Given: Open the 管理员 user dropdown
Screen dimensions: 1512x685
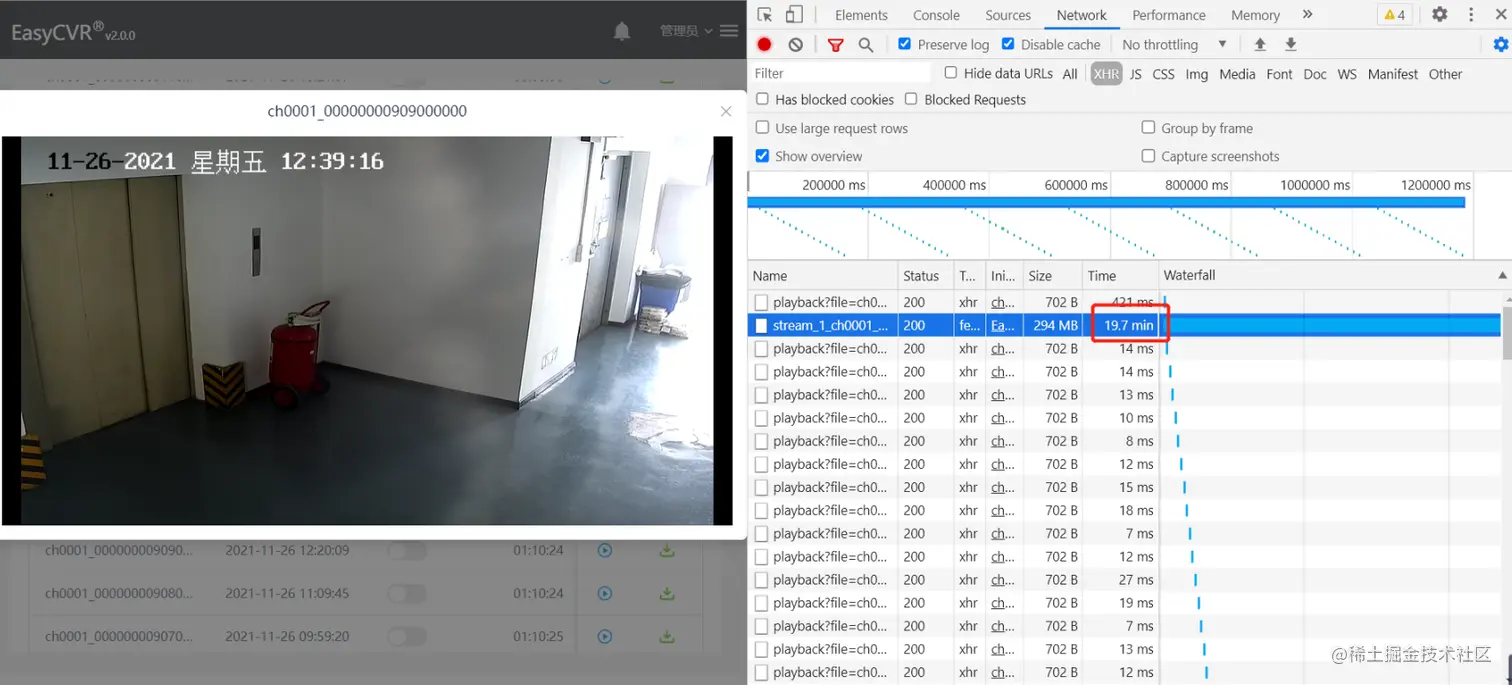Looking at the screenshot, I should [686, 31].
